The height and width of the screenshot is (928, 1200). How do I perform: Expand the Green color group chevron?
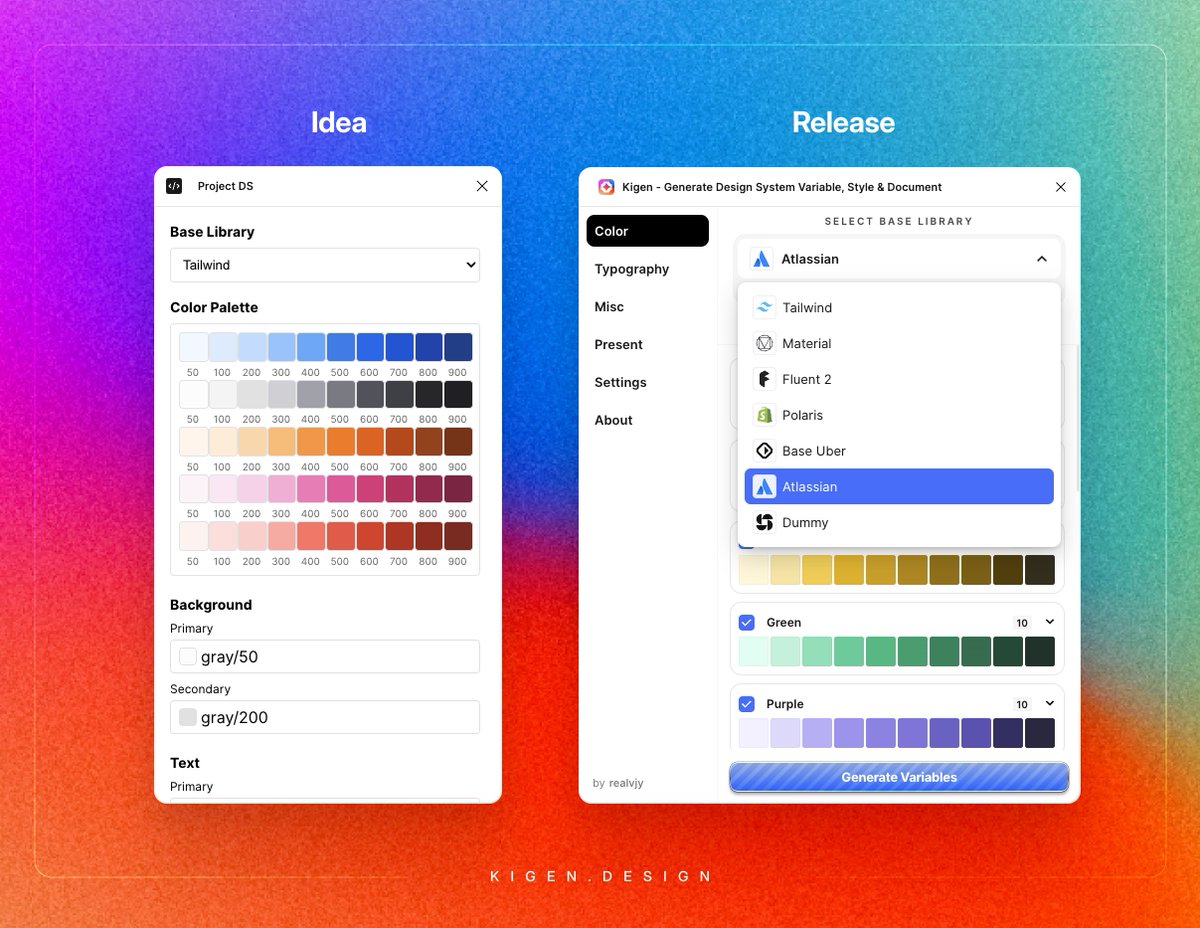coord(1049,622)
